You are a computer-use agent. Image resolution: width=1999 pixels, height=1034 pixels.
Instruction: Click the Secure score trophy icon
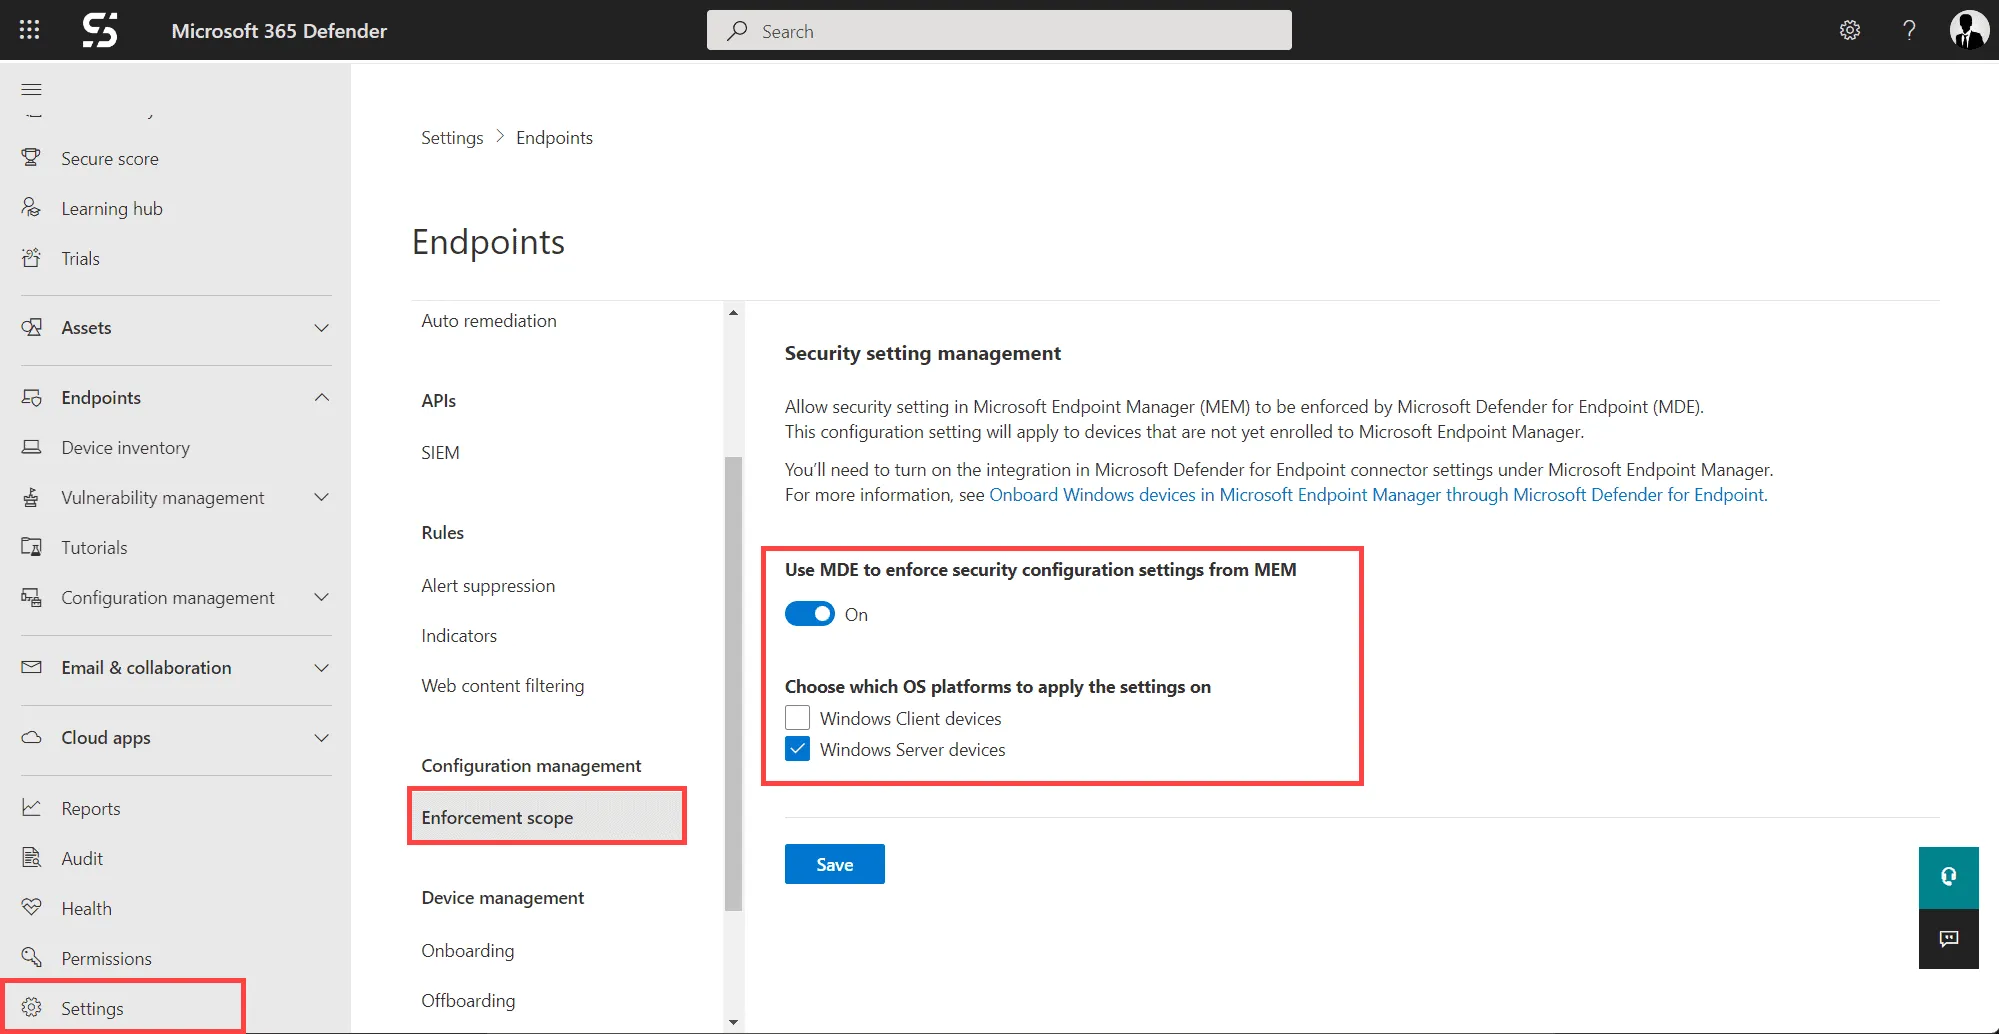[32, 158]
